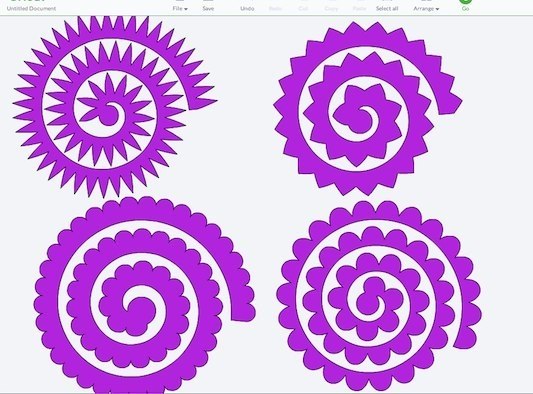Click Select all in the toolbar

pos(387,8)
